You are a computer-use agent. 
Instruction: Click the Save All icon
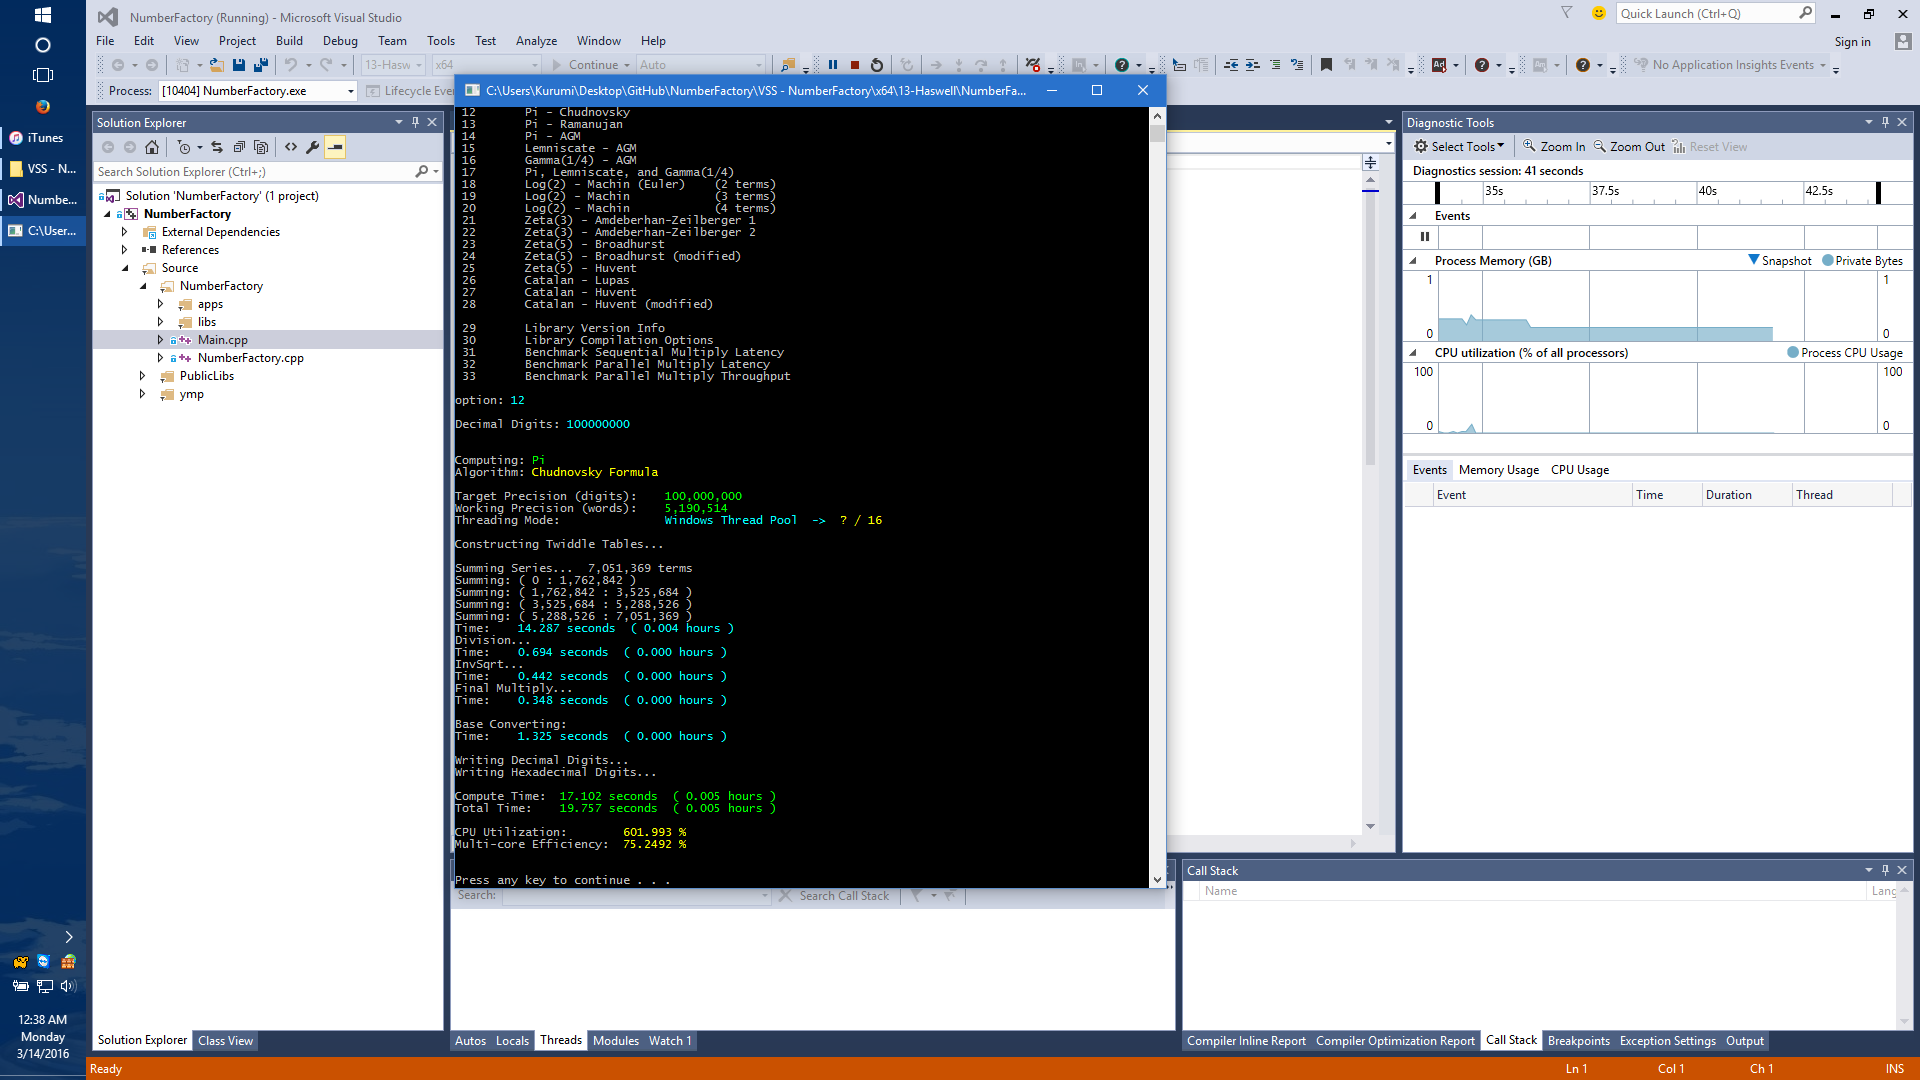tap(261, 65)
